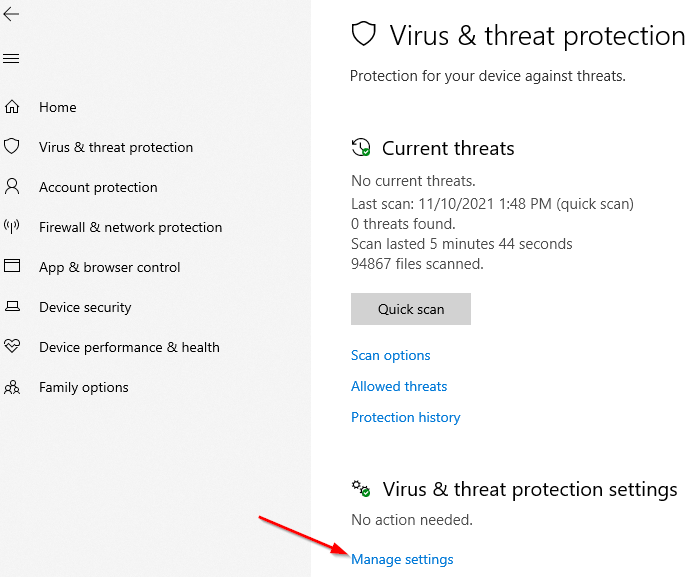Open the hamburger navigation menu

tap(11, 58)
